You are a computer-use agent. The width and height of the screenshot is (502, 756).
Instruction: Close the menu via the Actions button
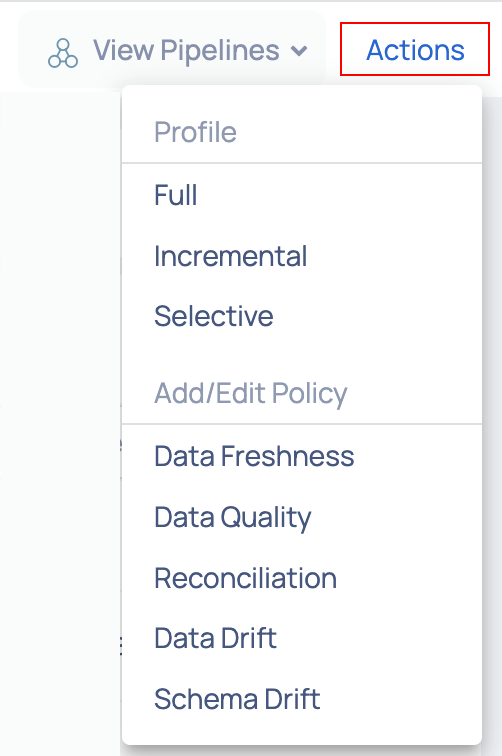click(x=415, y=49)
